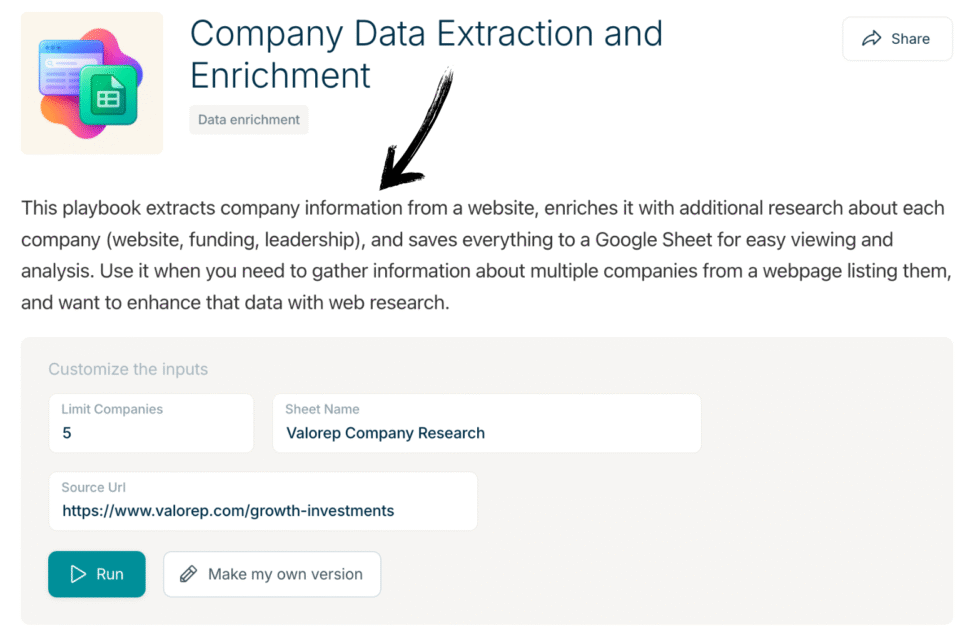
Task: Select the pencil icon beside Make my own version
Action: (189, 574)
